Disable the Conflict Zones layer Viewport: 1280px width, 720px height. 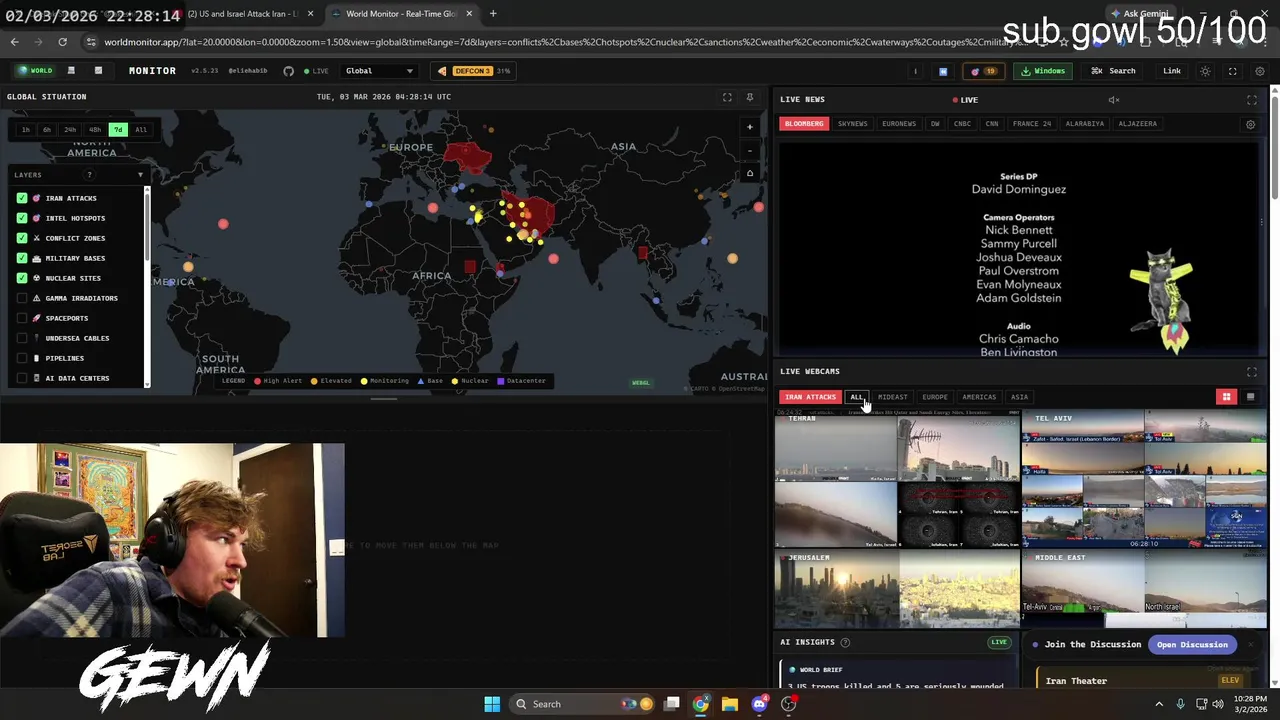[x=22, y=238]
